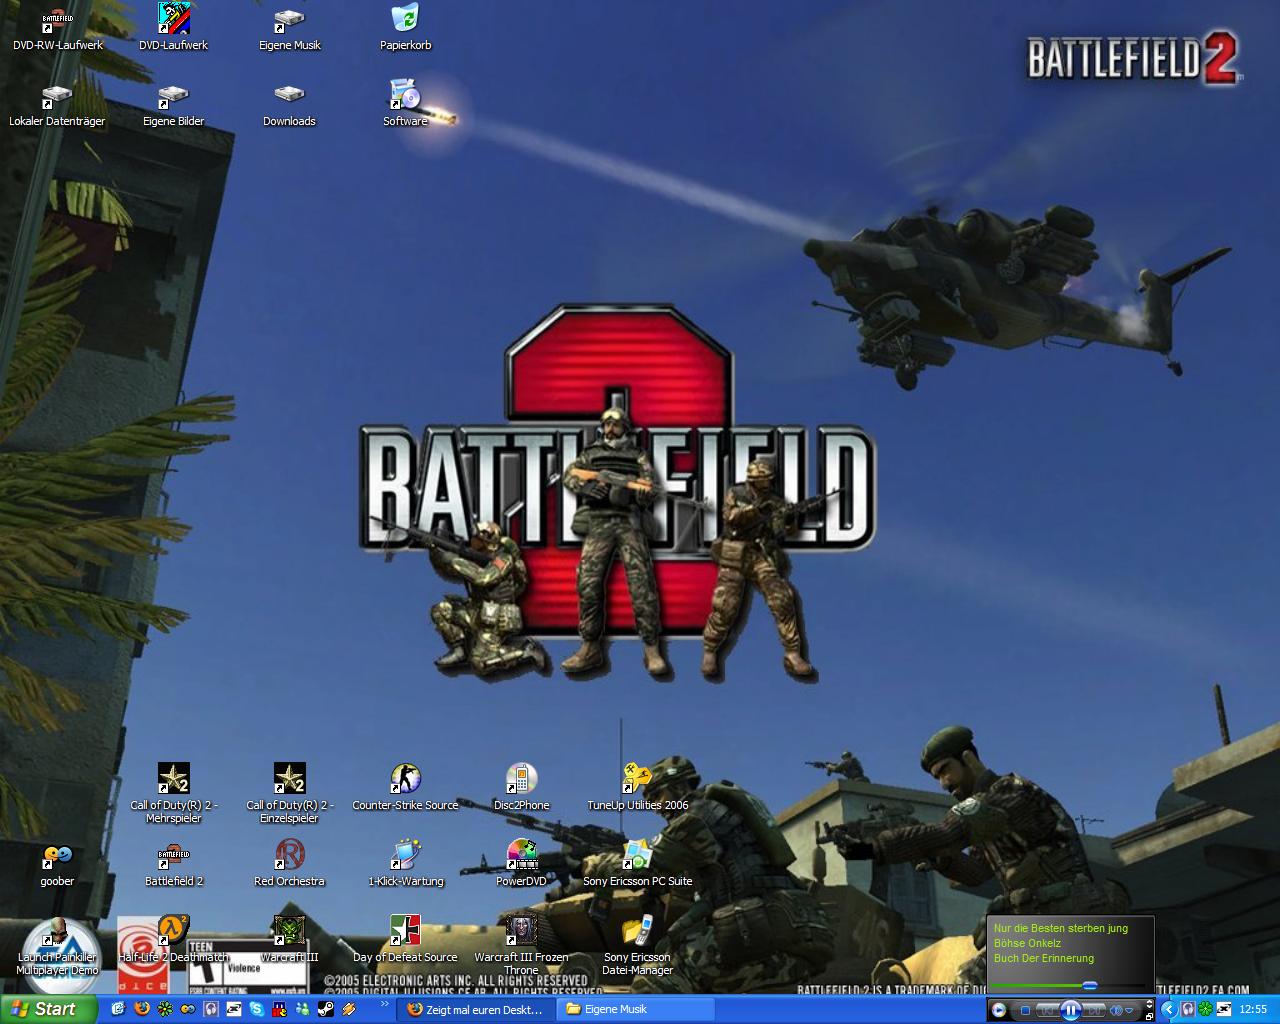
Task: Expand hidden system tray icons
Action: 1168,1010
